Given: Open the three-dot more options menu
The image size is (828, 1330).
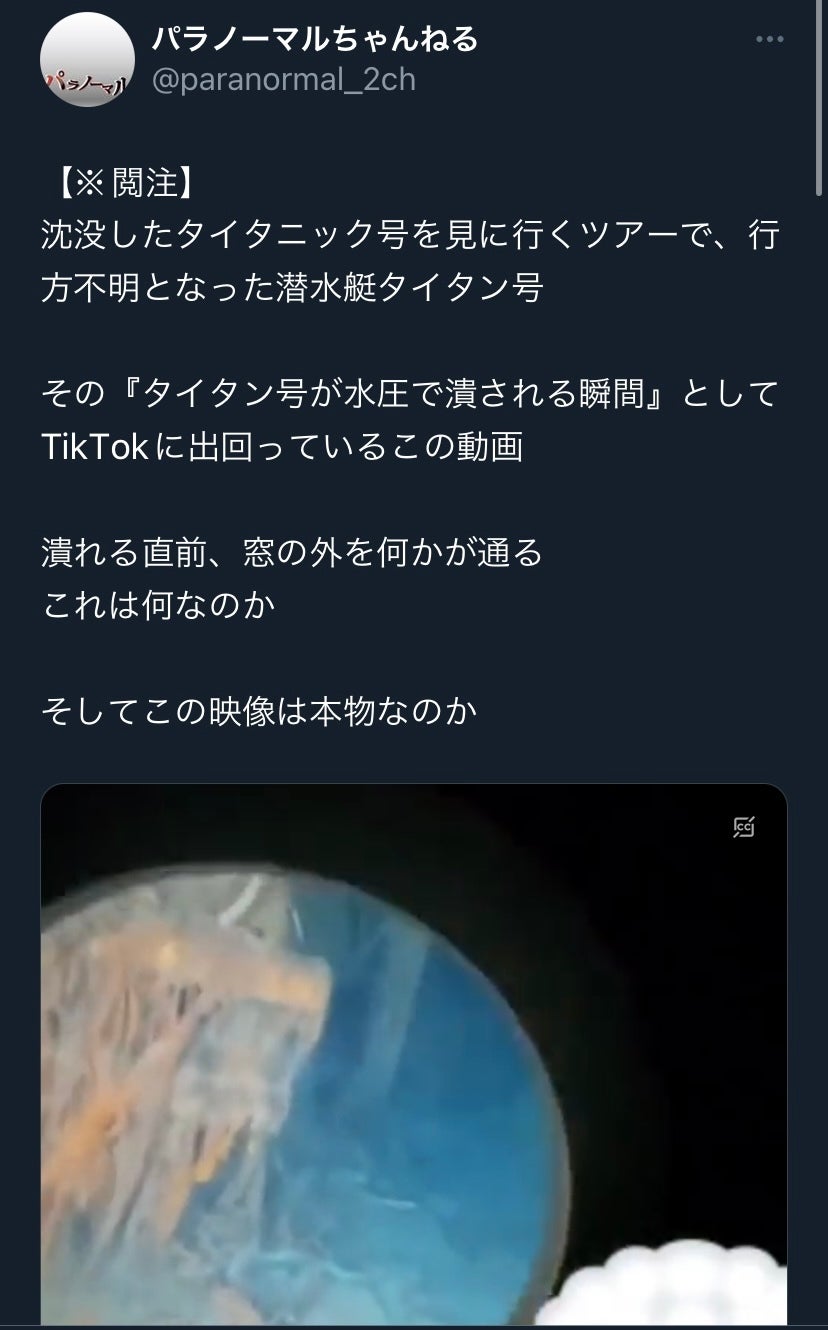Looking at the screenshot, I should click(x=768, y=39).
